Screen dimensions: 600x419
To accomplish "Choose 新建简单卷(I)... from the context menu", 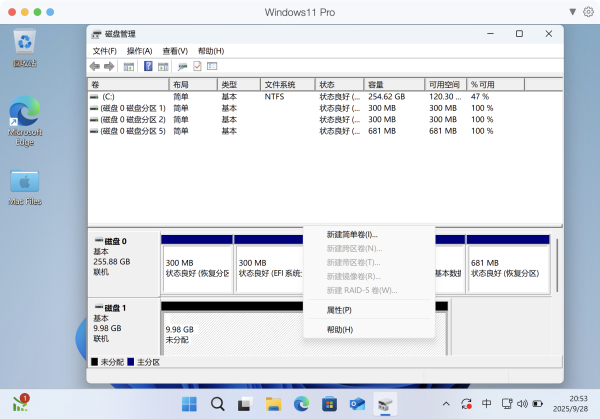I will click(x=352, y=234).
